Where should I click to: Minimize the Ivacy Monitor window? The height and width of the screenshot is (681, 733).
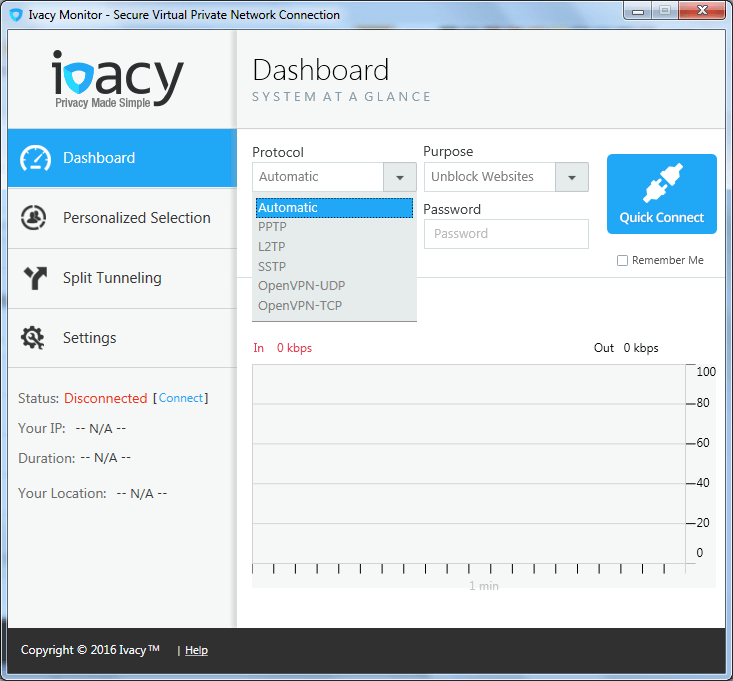tap(638, 11)
